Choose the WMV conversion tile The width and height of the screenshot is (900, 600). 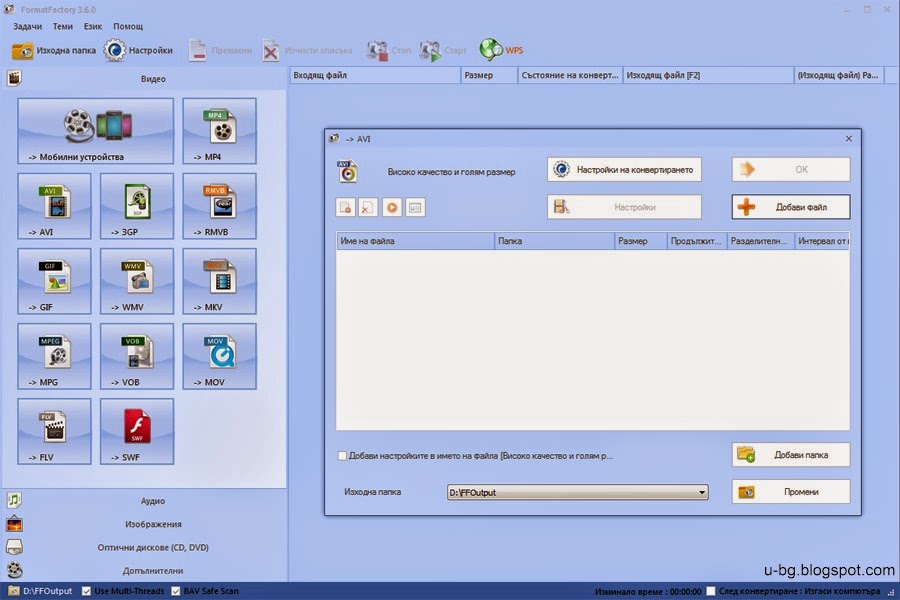click(x=137, y=281)
